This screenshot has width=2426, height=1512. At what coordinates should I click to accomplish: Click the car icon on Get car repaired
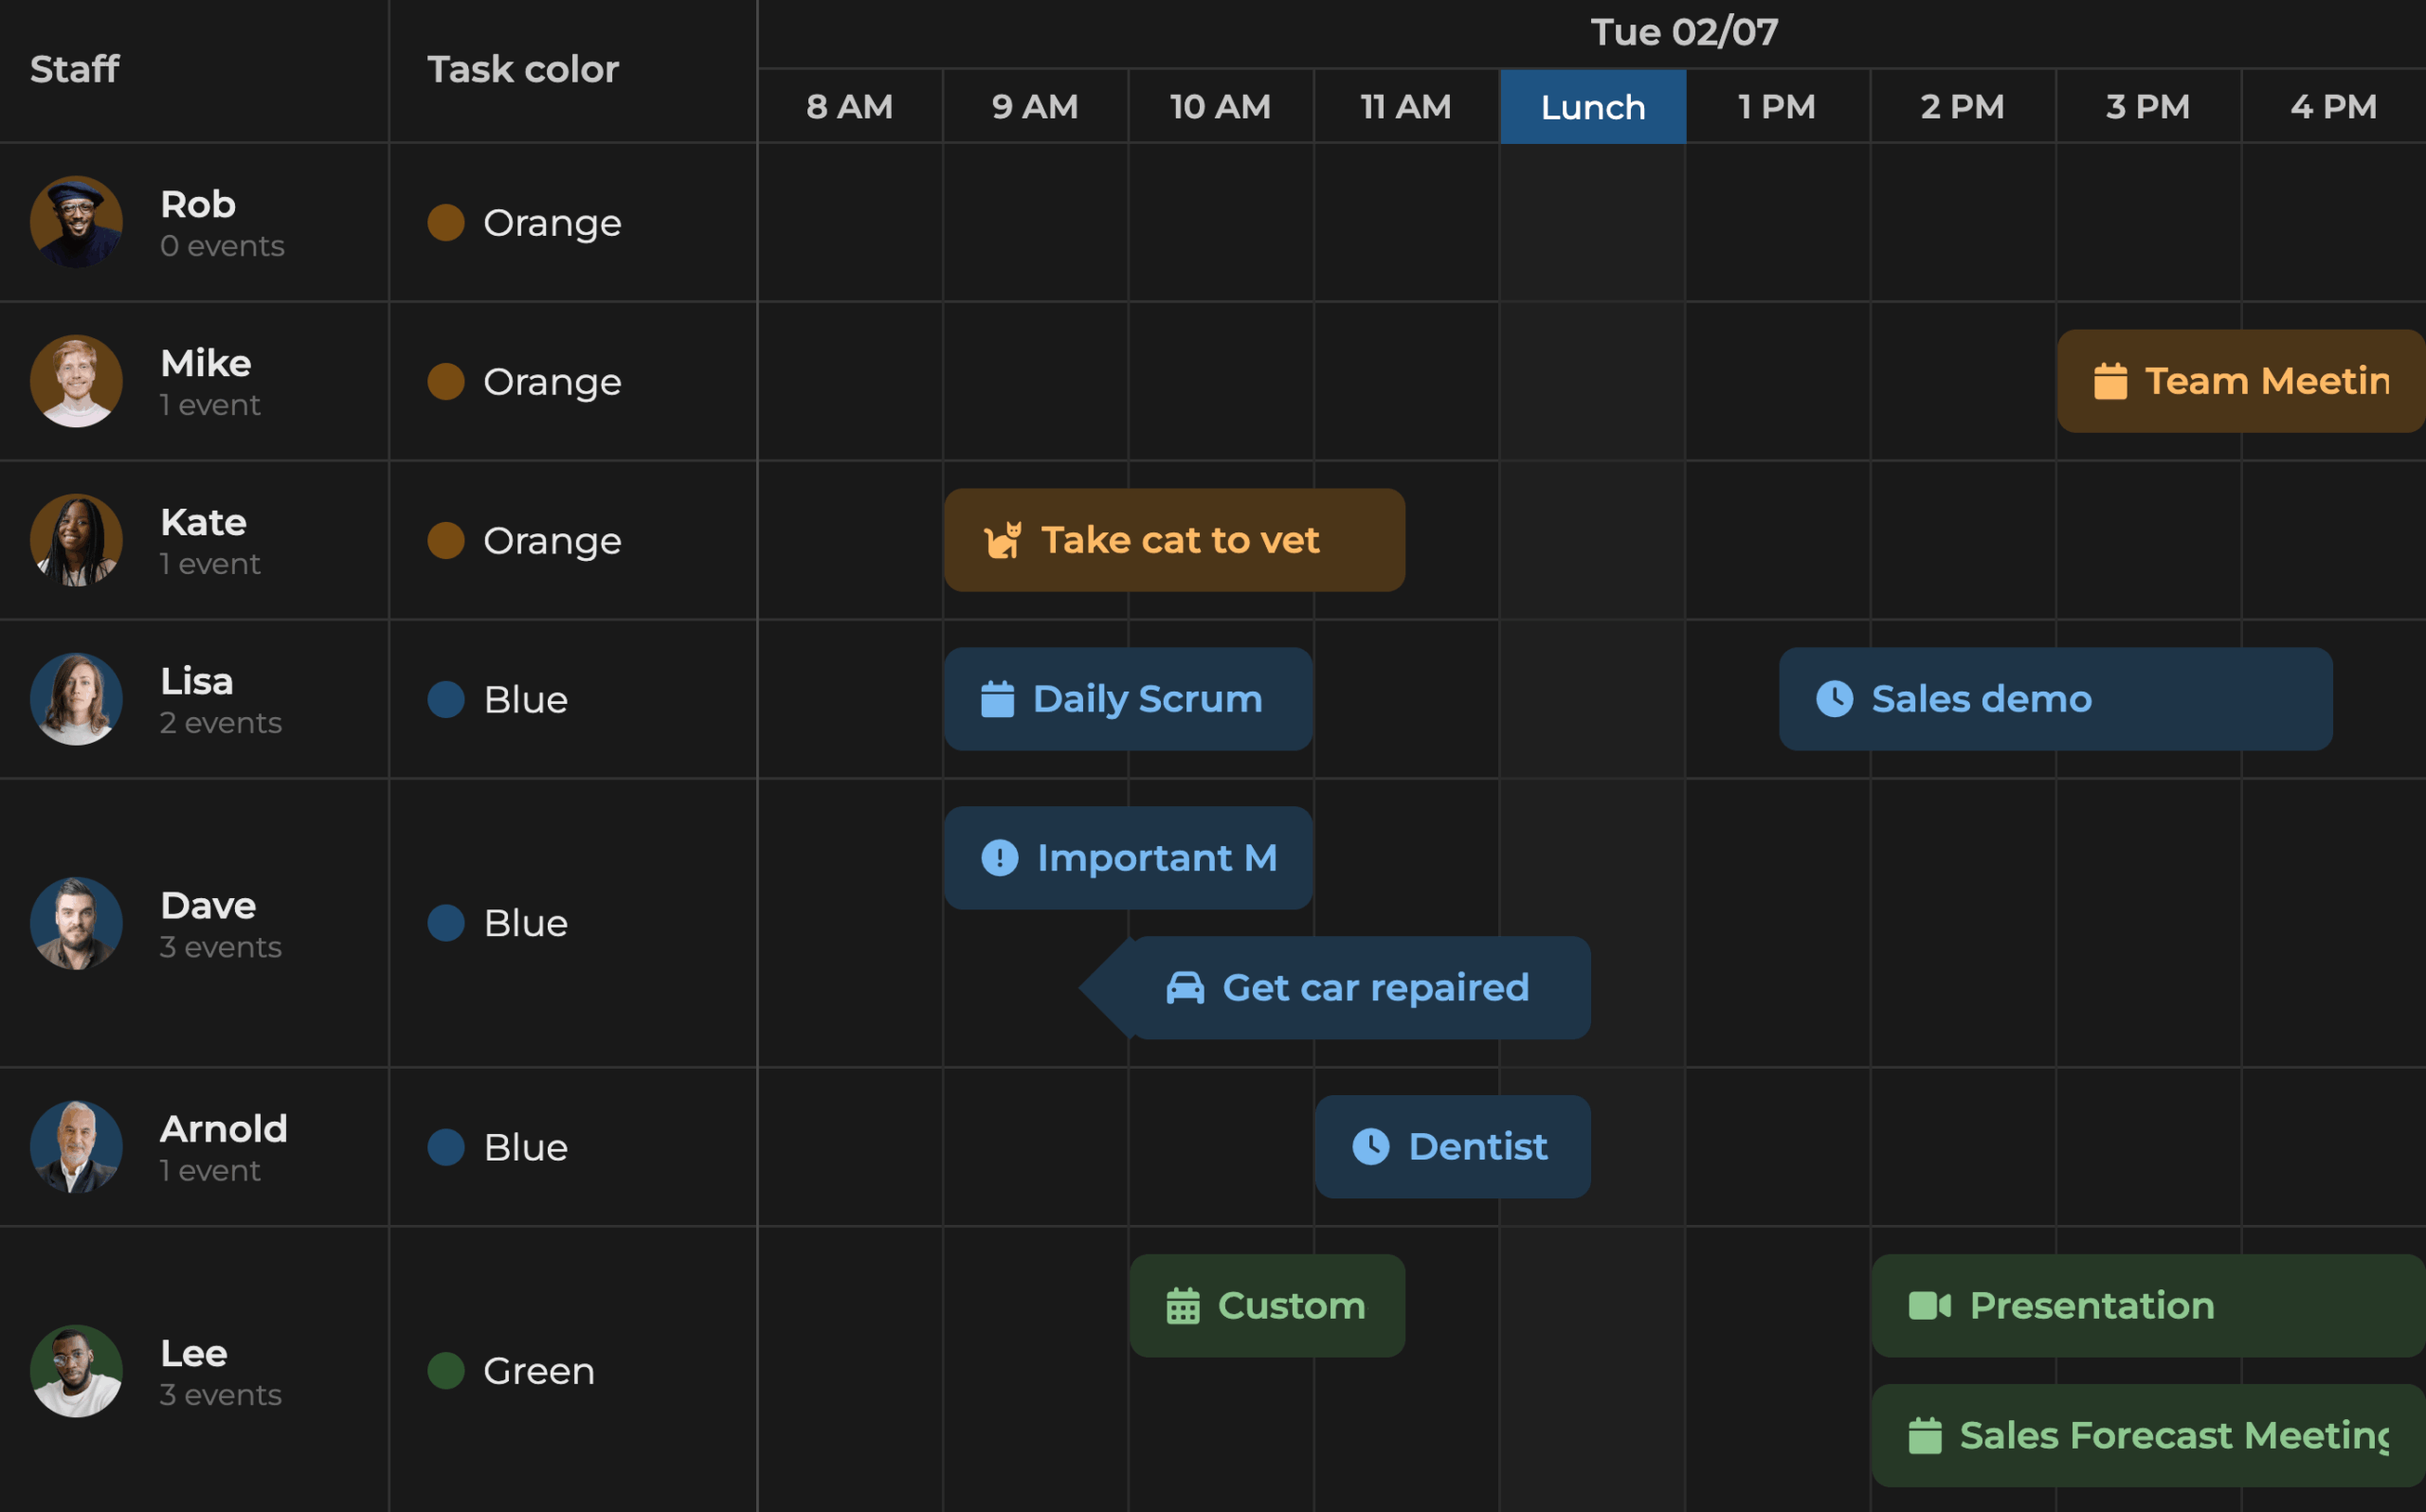[x=1185, y=988]
